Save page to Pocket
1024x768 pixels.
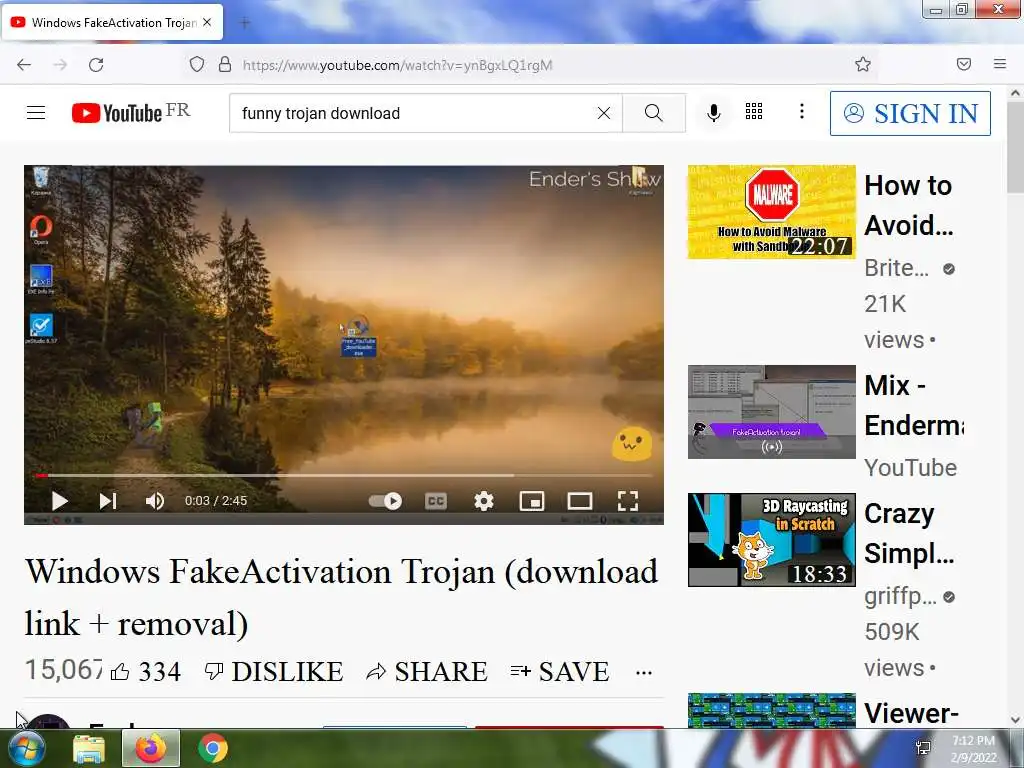click(963, 64)
